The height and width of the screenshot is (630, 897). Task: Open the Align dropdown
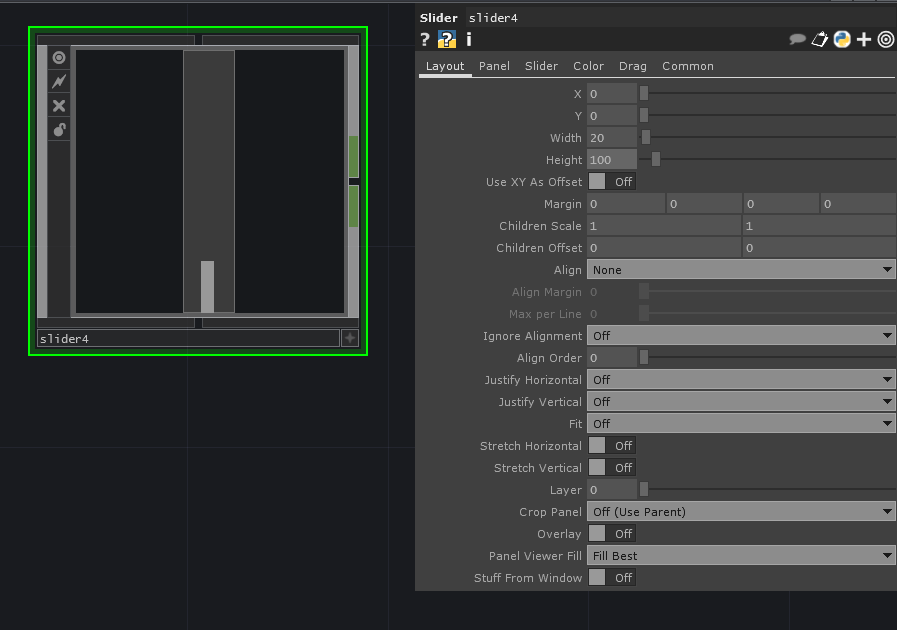click(740, 270)
